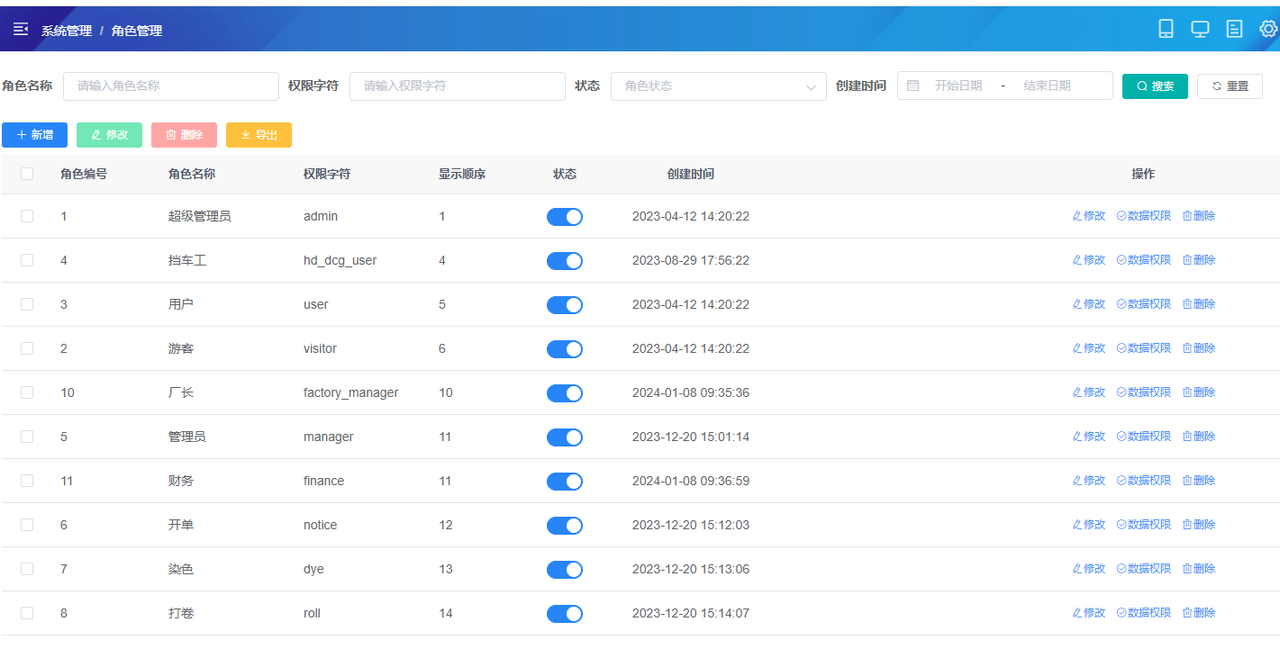1280x649 pixels.
Task: Click the 创建时间 column header
Action: 691,174
